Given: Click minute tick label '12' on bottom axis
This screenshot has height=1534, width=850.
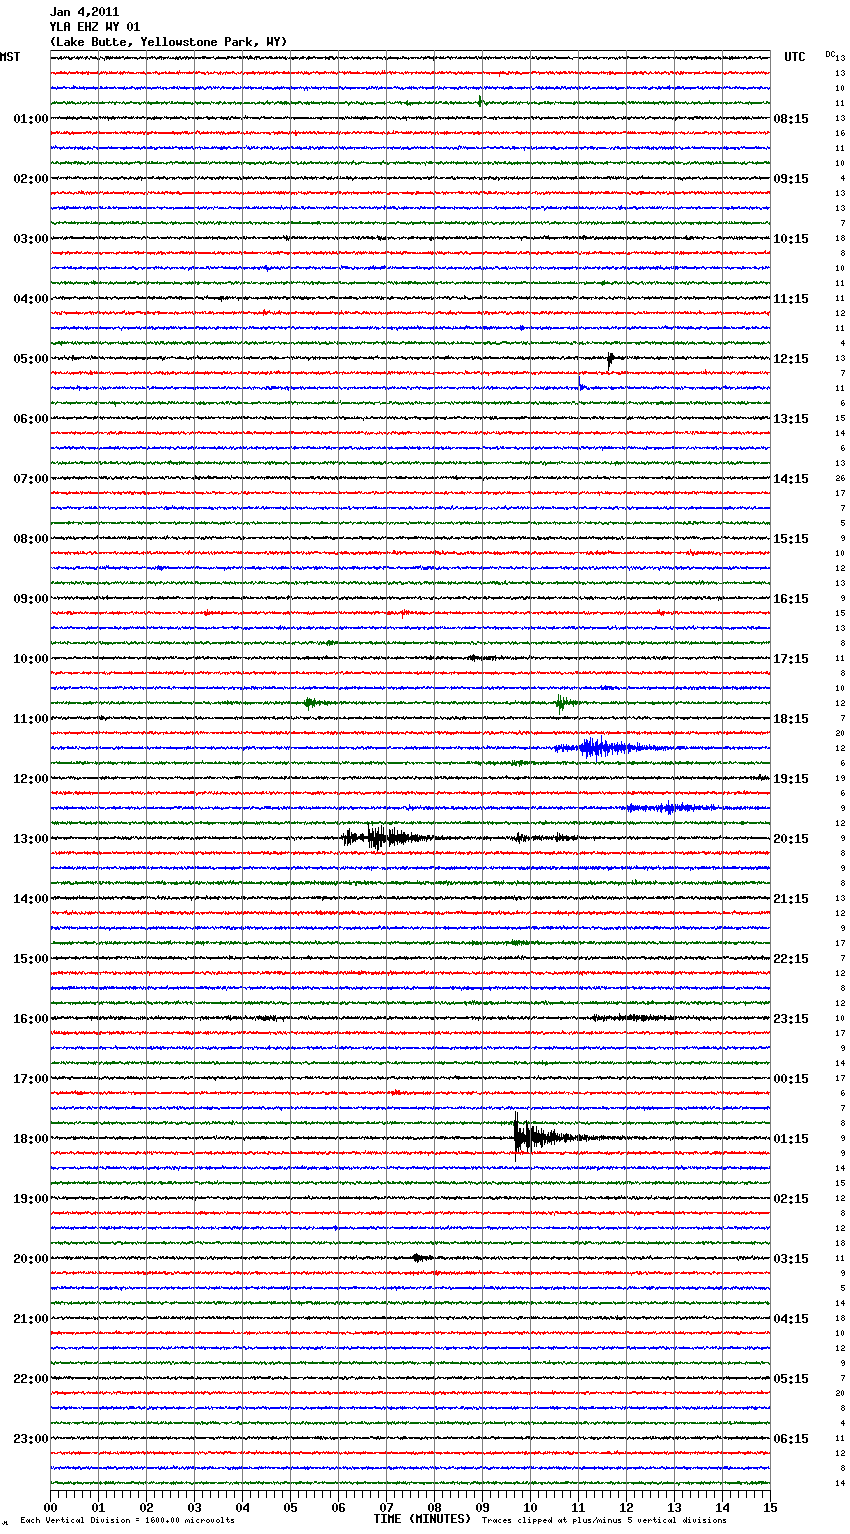Looking at the screenshot, I should click(x=626, y=1507).
